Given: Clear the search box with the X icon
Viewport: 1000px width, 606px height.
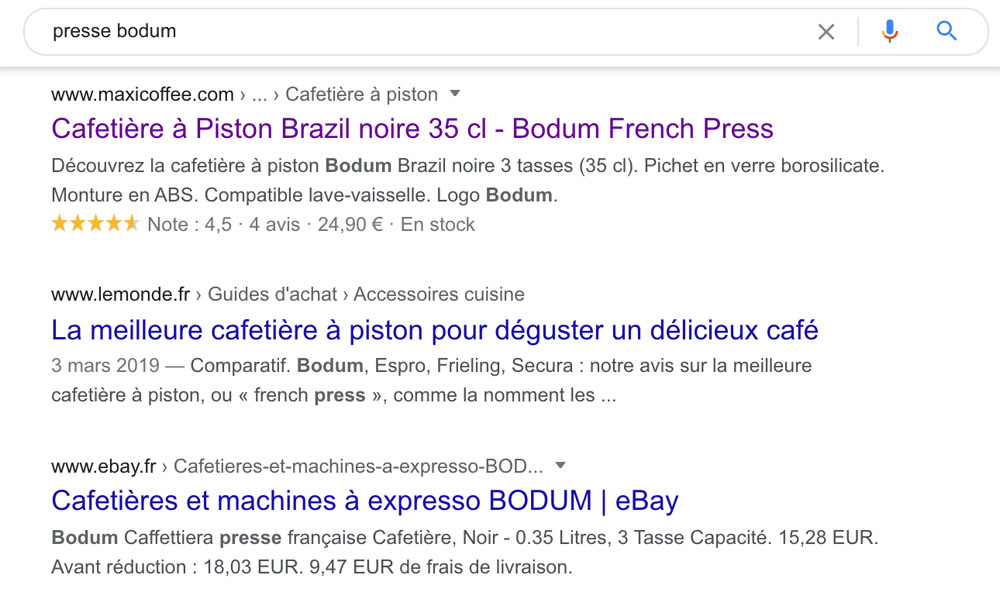Looking at the screenshot, I should (x=826, y=31).
